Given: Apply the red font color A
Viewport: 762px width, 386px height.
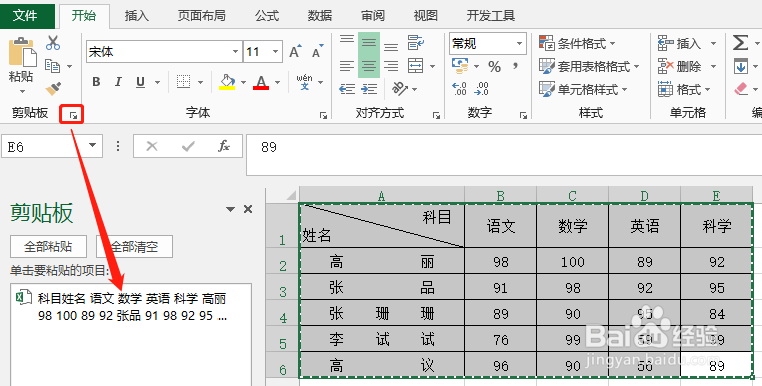Looking at the screenshot, I should [261, 82].
